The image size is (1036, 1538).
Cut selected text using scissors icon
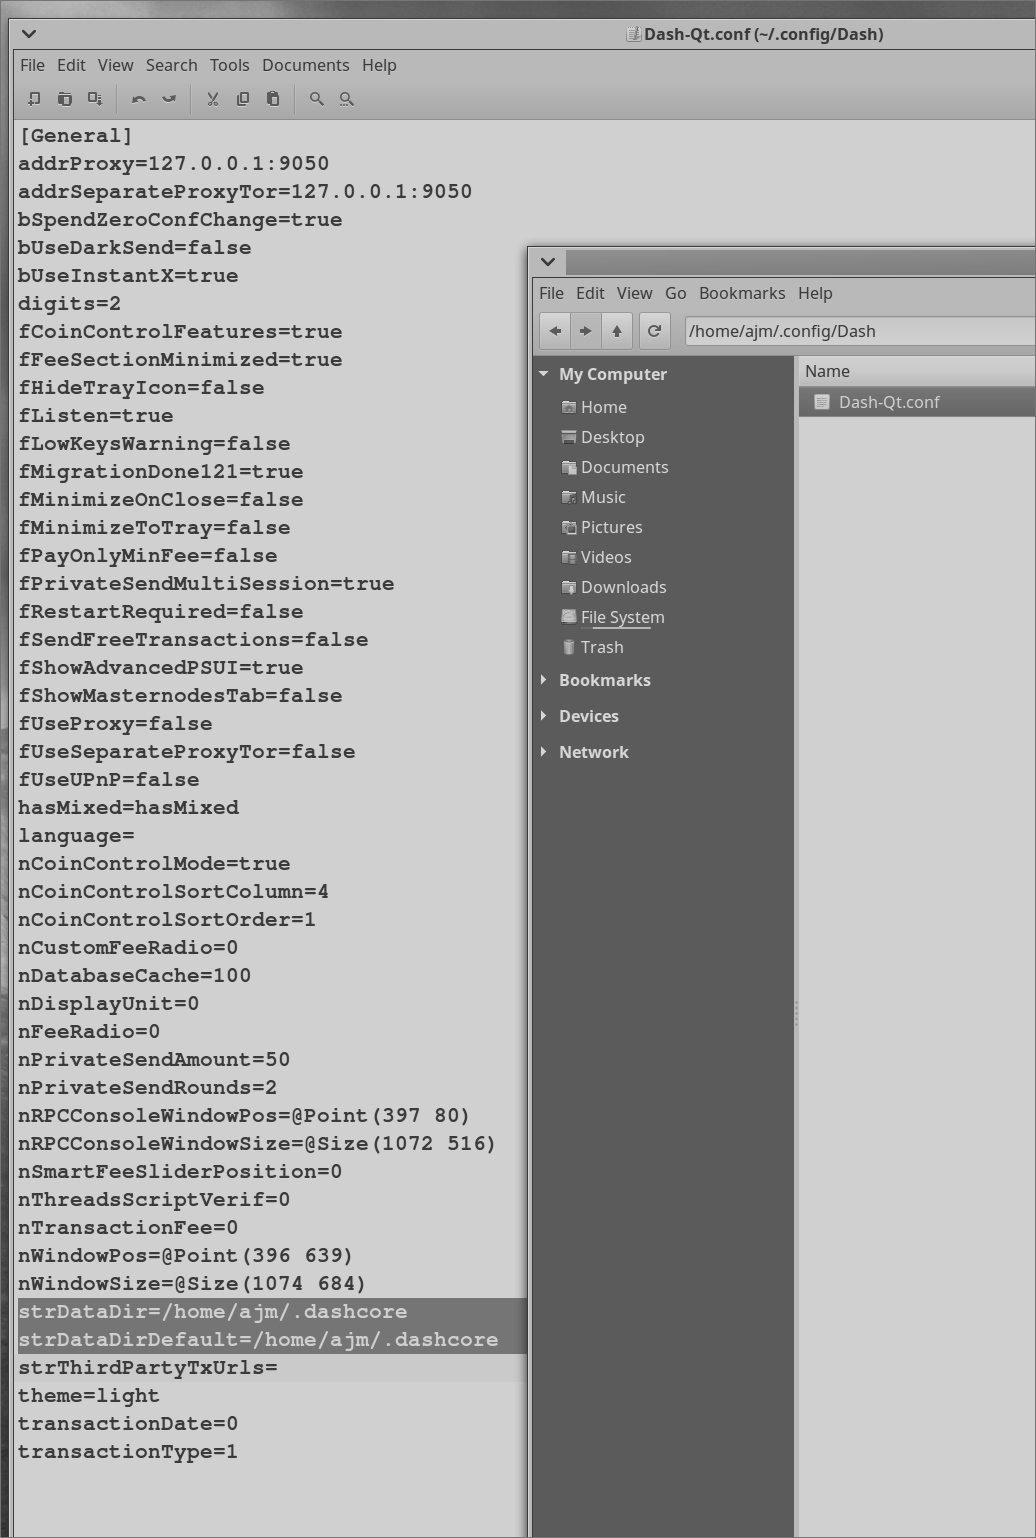pos(212,99)
